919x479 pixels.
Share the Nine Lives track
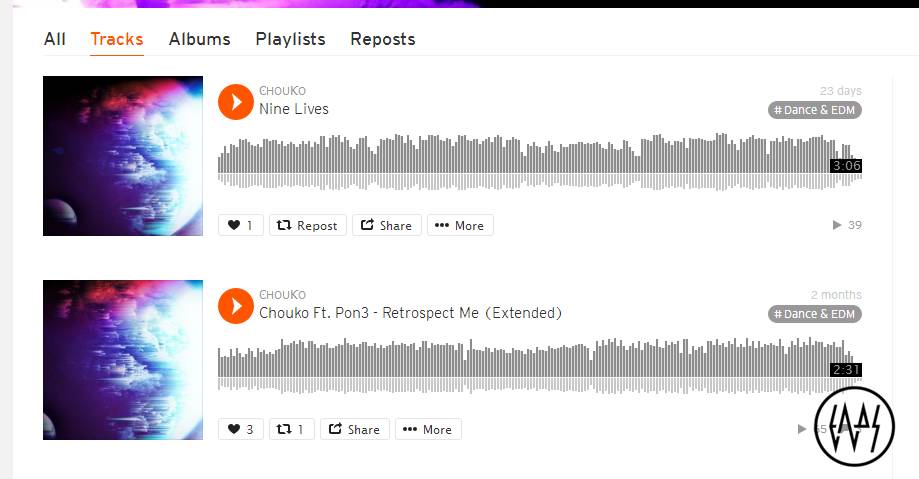[x=387, y=225]
